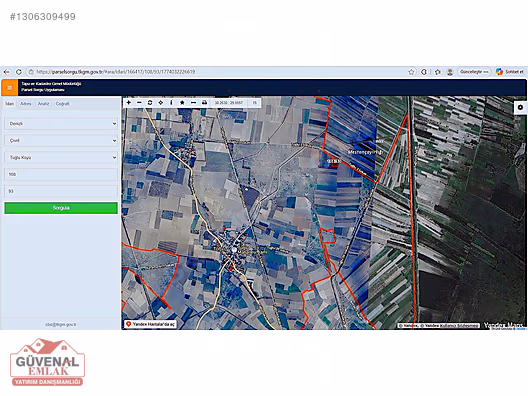Click the map zoom level box showing 15
Screen dimensions: 528x396
pos(255,102)
